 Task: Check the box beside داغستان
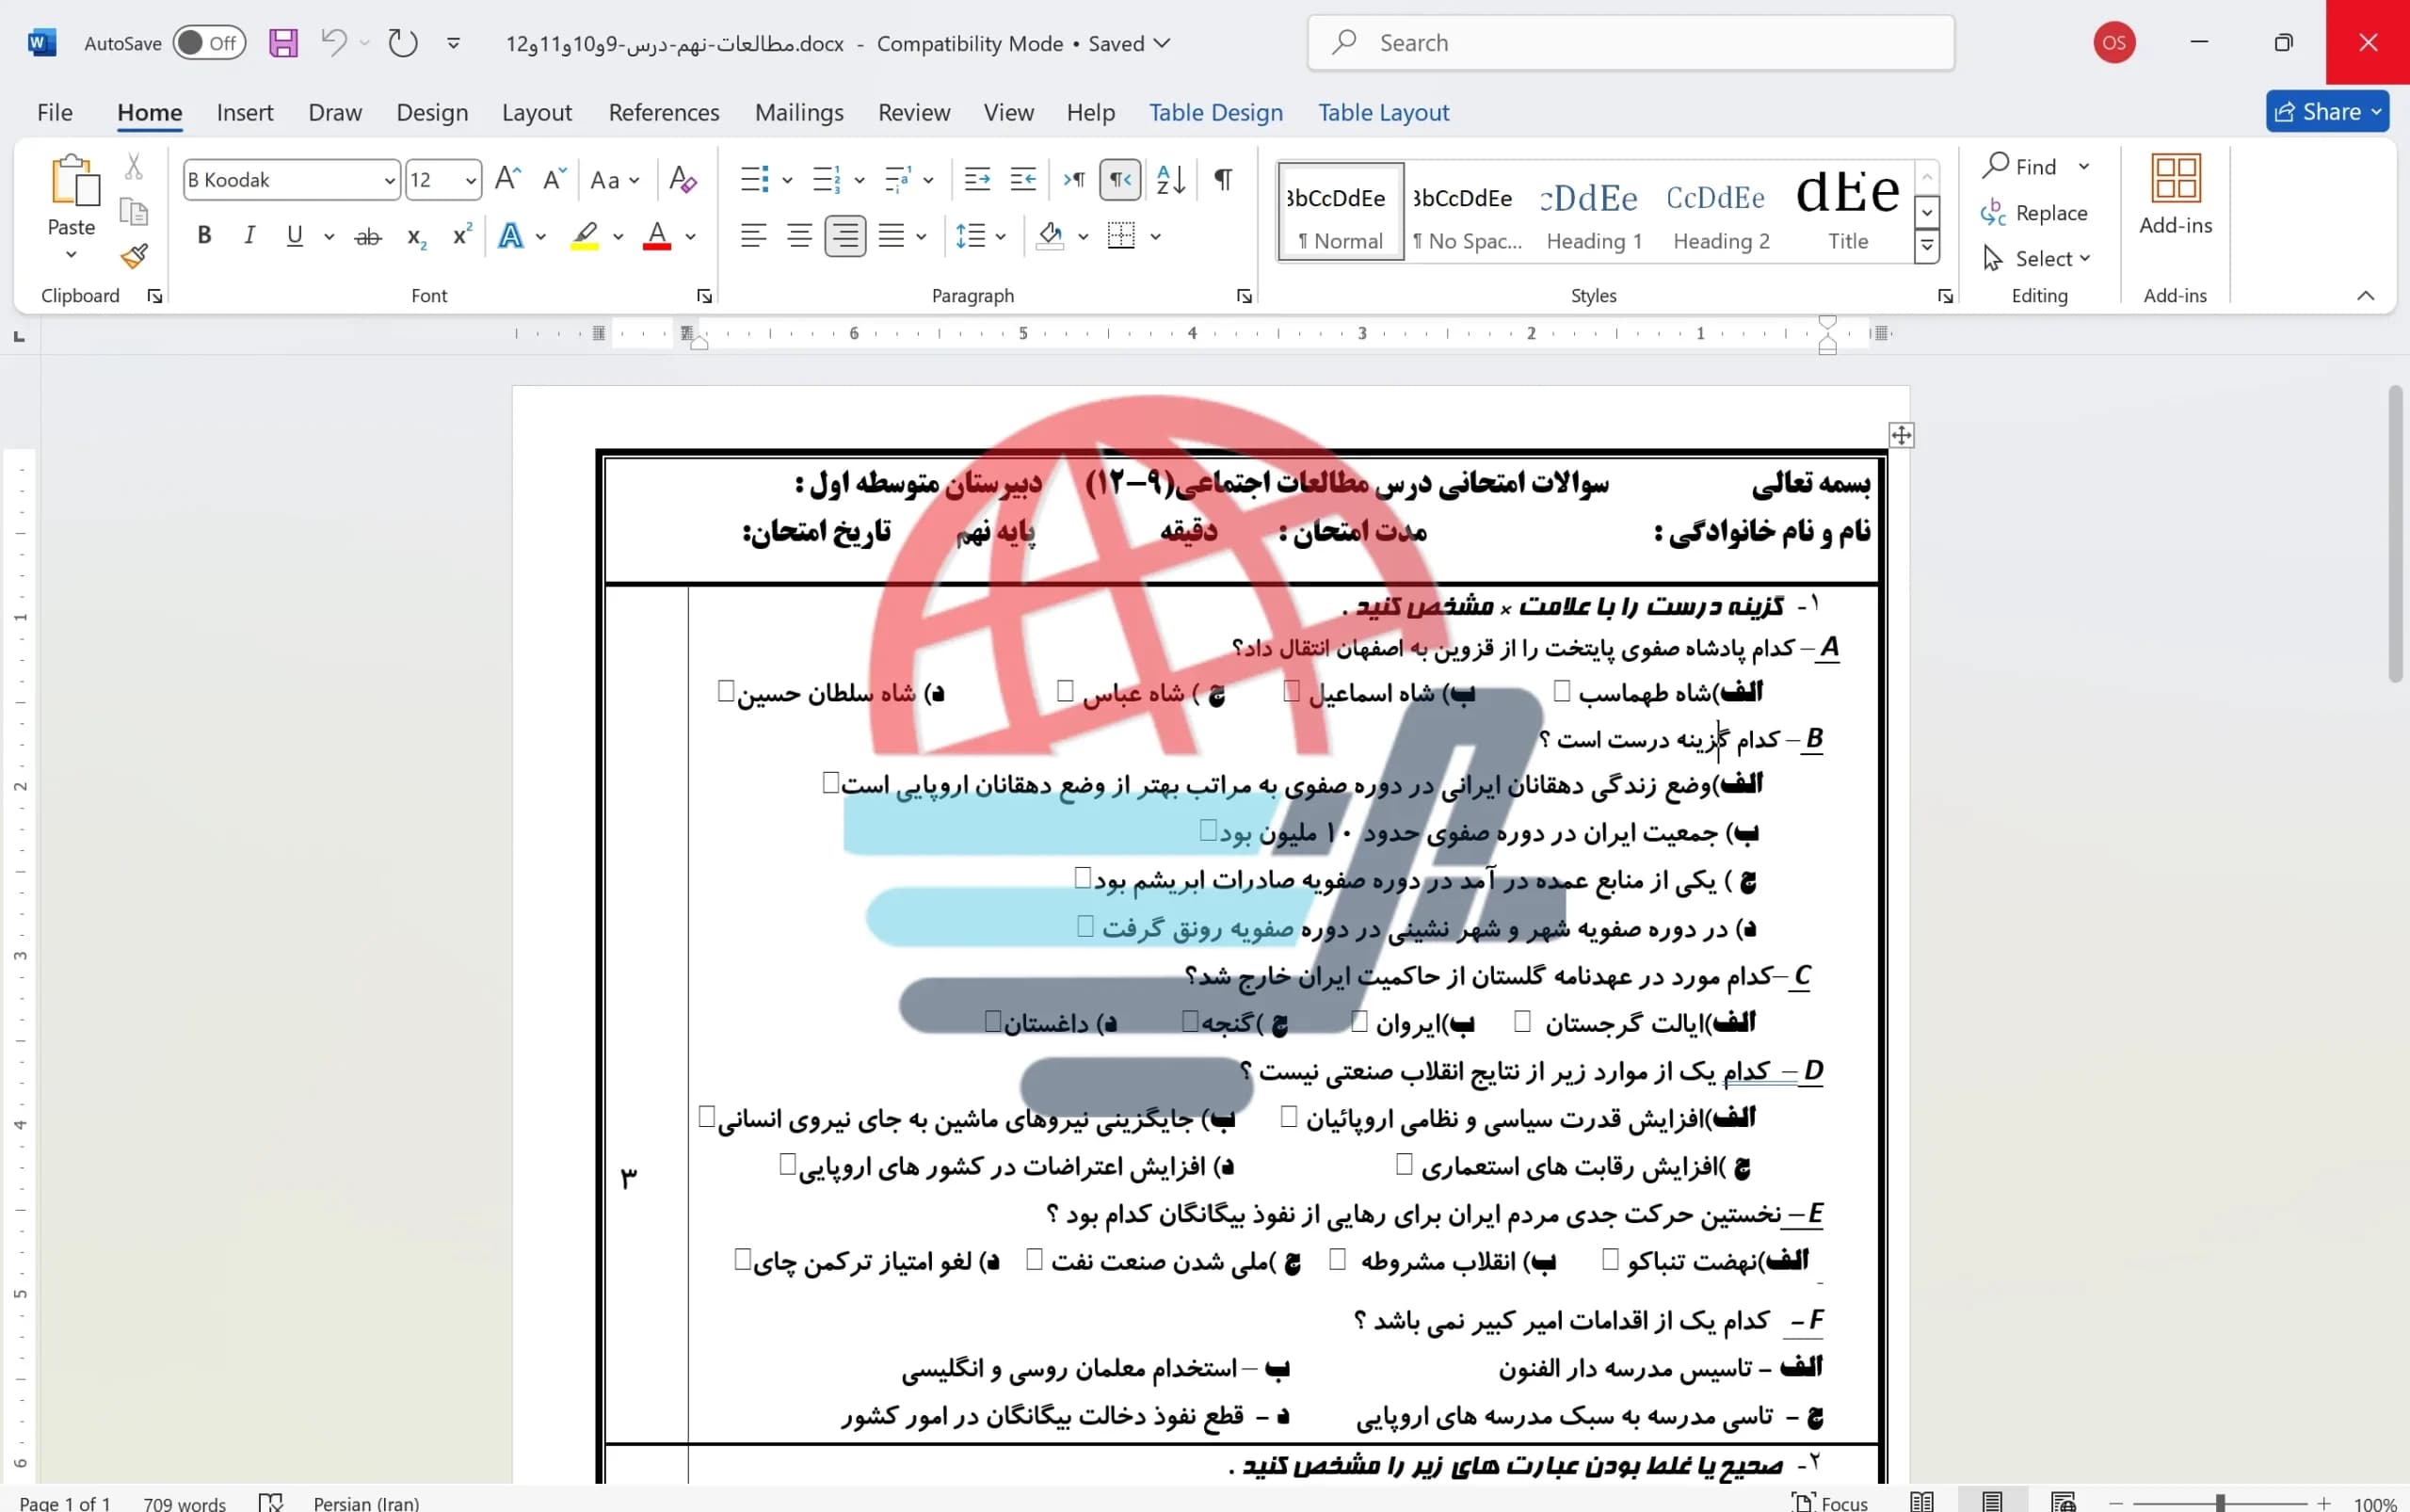pyautogui.click(x=992, y=1021)
